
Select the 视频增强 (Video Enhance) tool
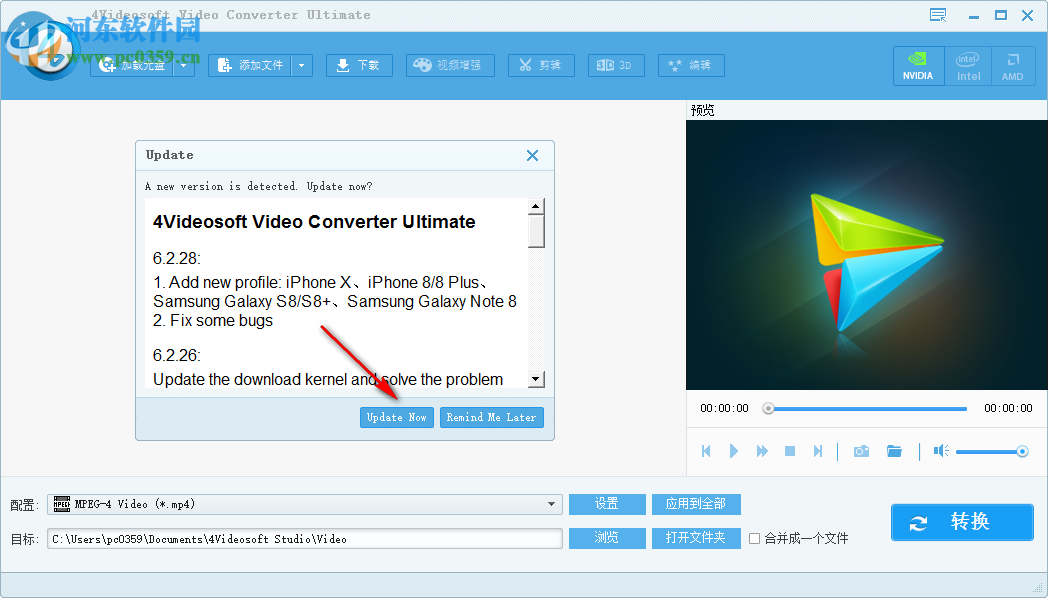(450, 65)
